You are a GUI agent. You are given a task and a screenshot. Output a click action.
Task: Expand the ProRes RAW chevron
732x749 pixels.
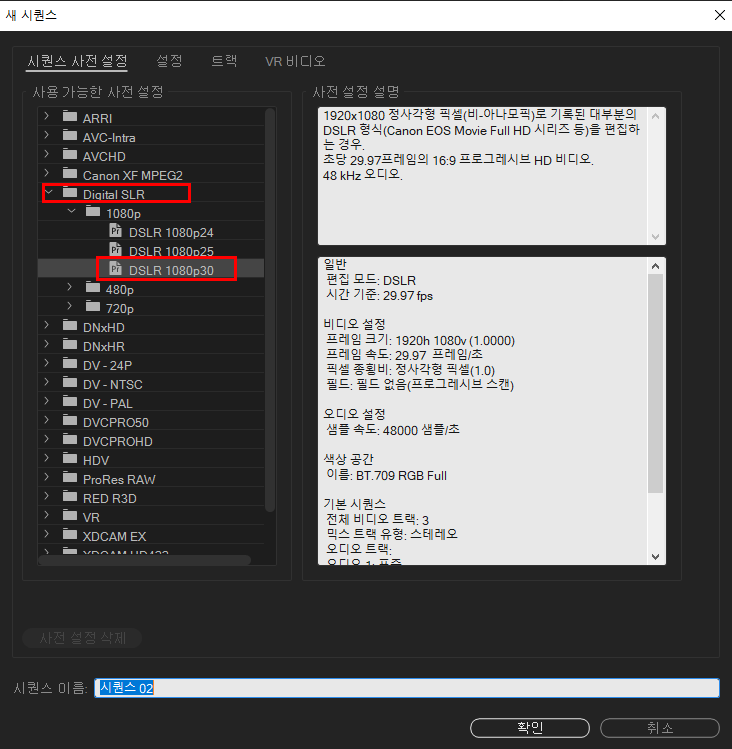tap(46, 477)
